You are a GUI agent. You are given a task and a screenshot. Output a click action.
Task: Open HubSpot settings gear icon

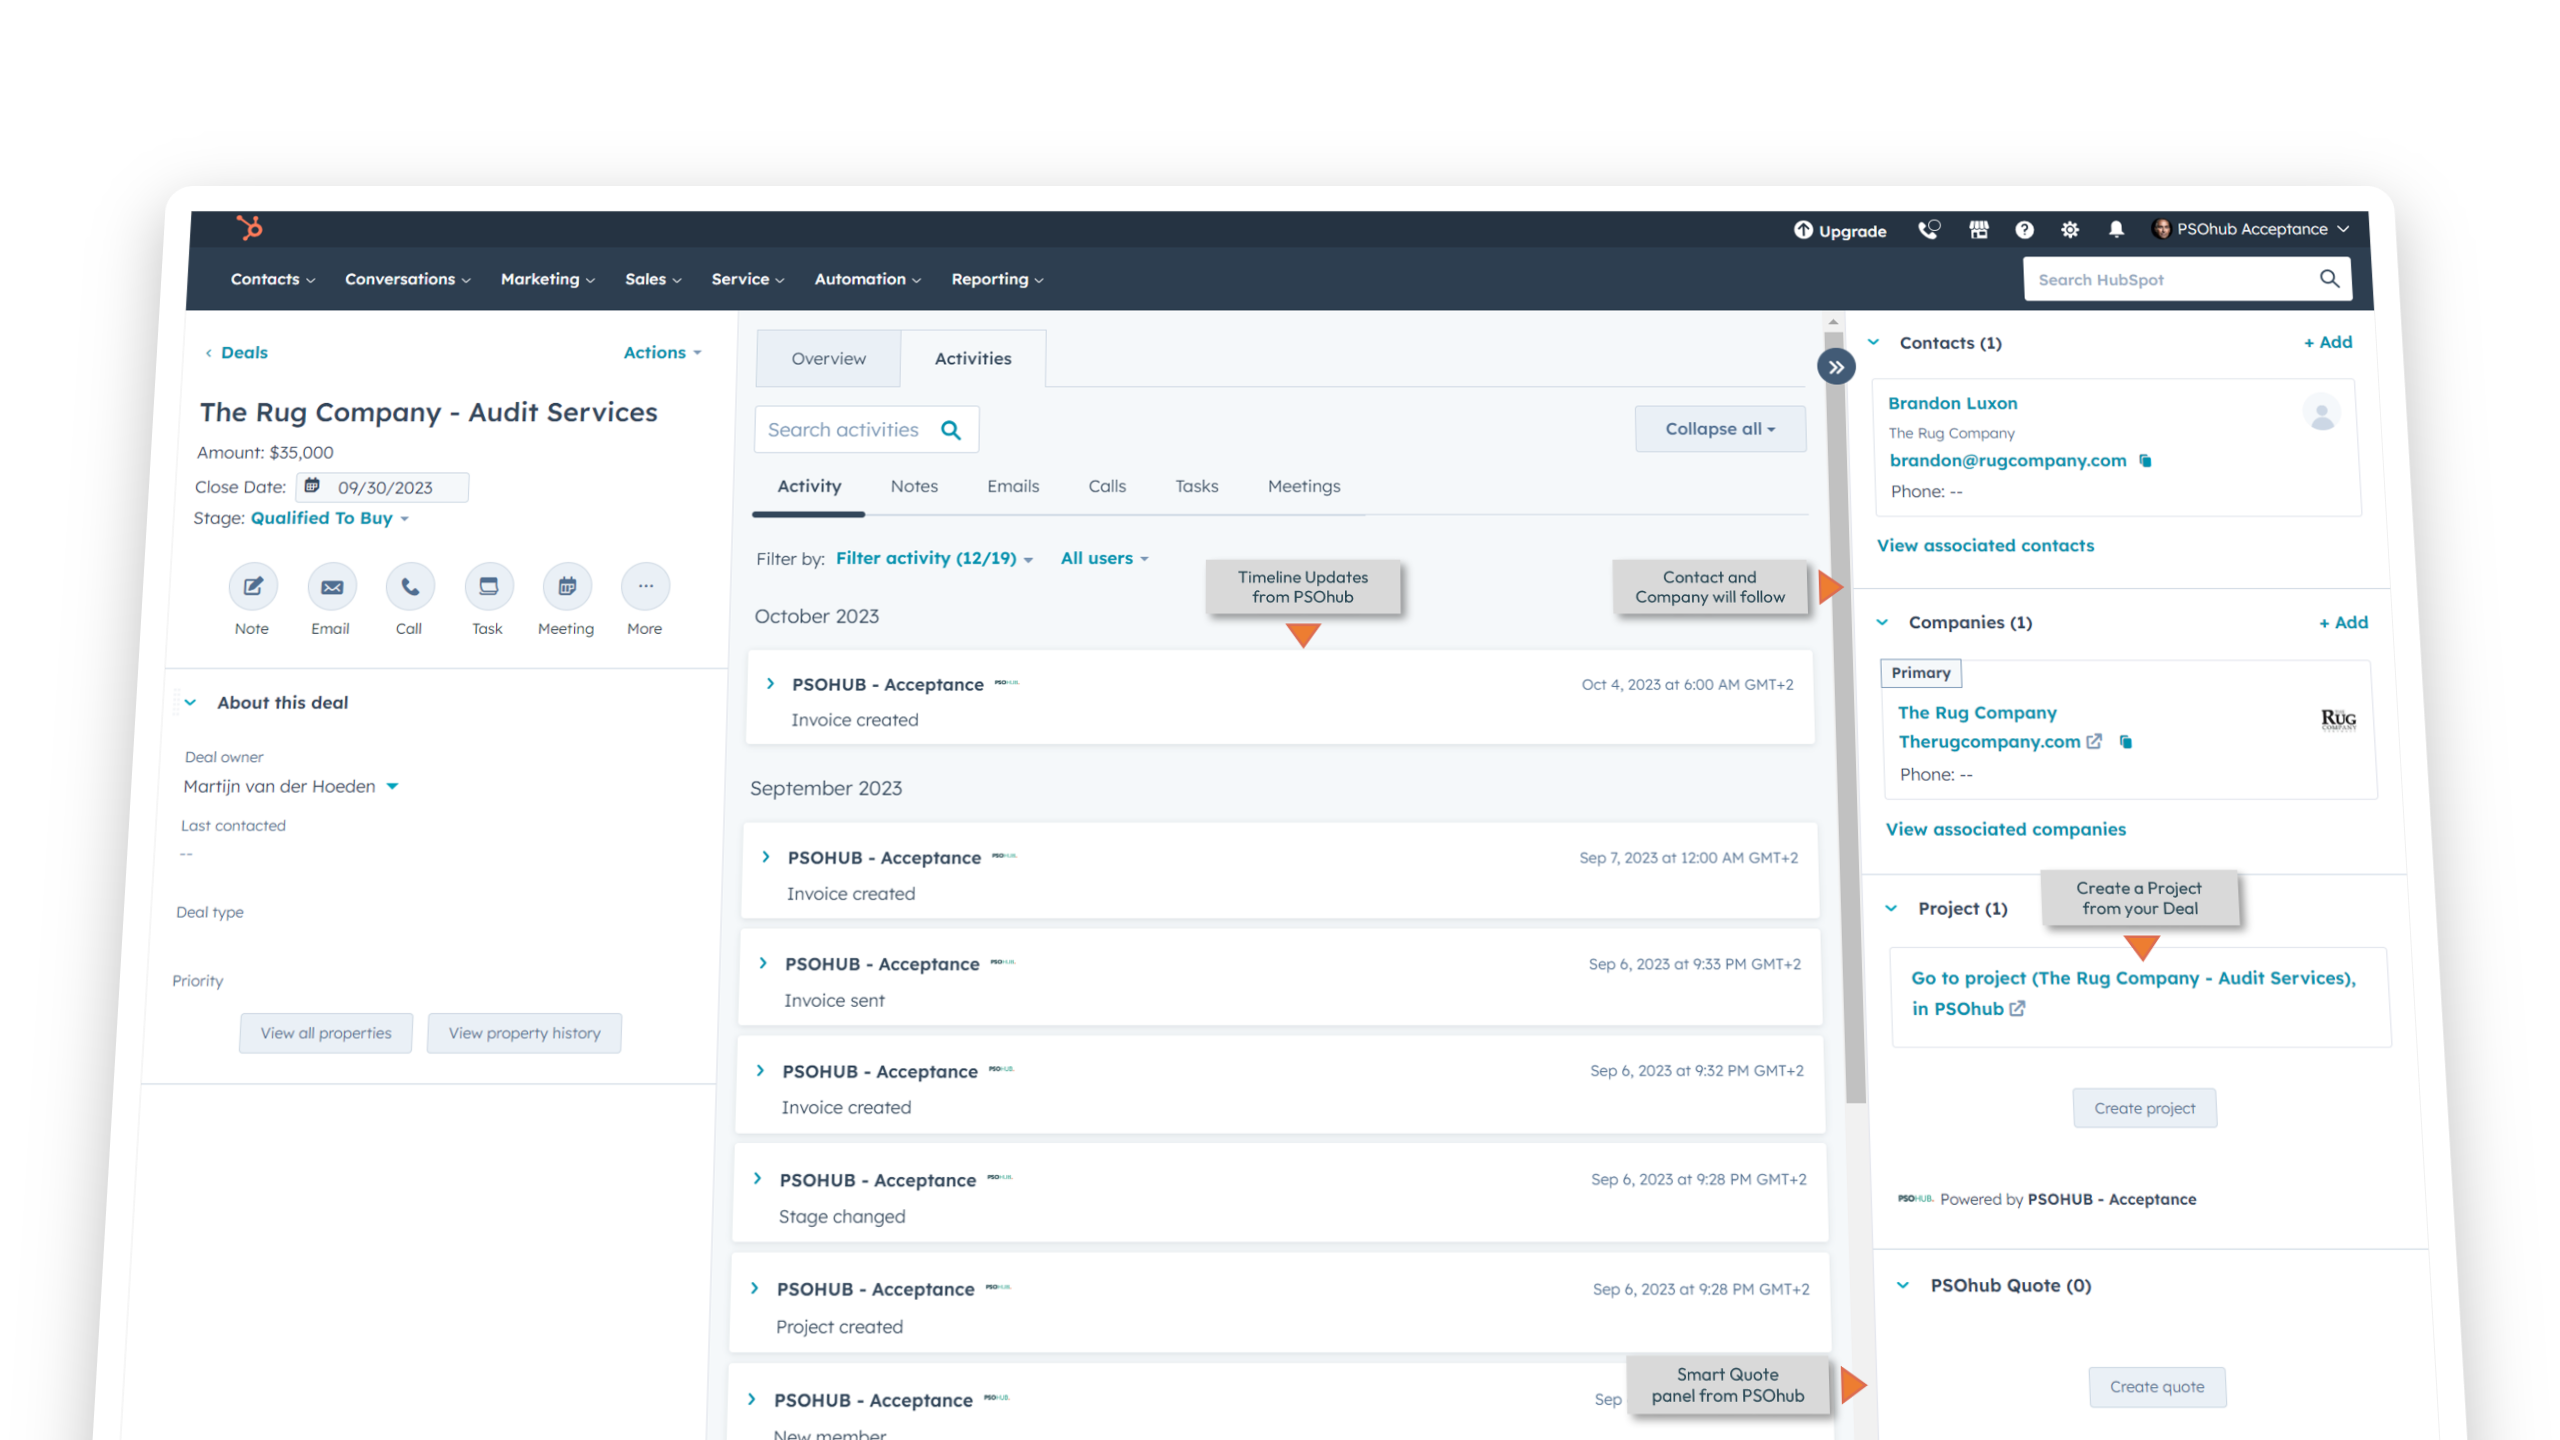coord(2070,229)
